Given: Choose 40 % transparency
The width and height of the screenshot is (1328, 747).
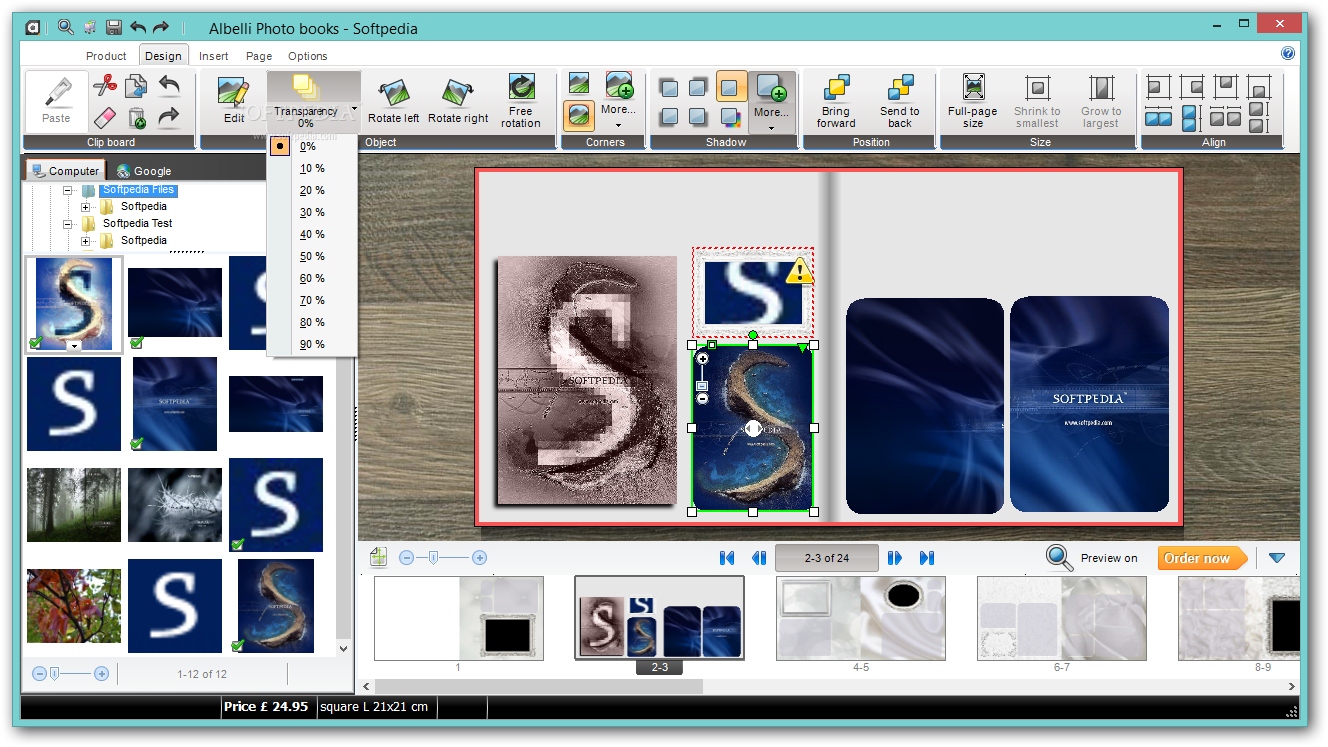Looking at the screenshot, I should tap(312, 234).
